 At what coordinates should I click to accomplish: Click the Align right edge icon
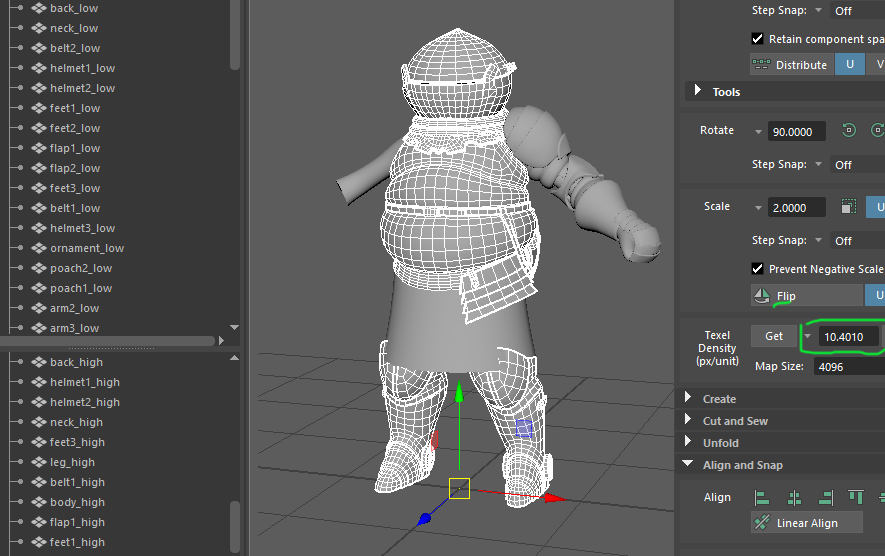coord(825,497)
